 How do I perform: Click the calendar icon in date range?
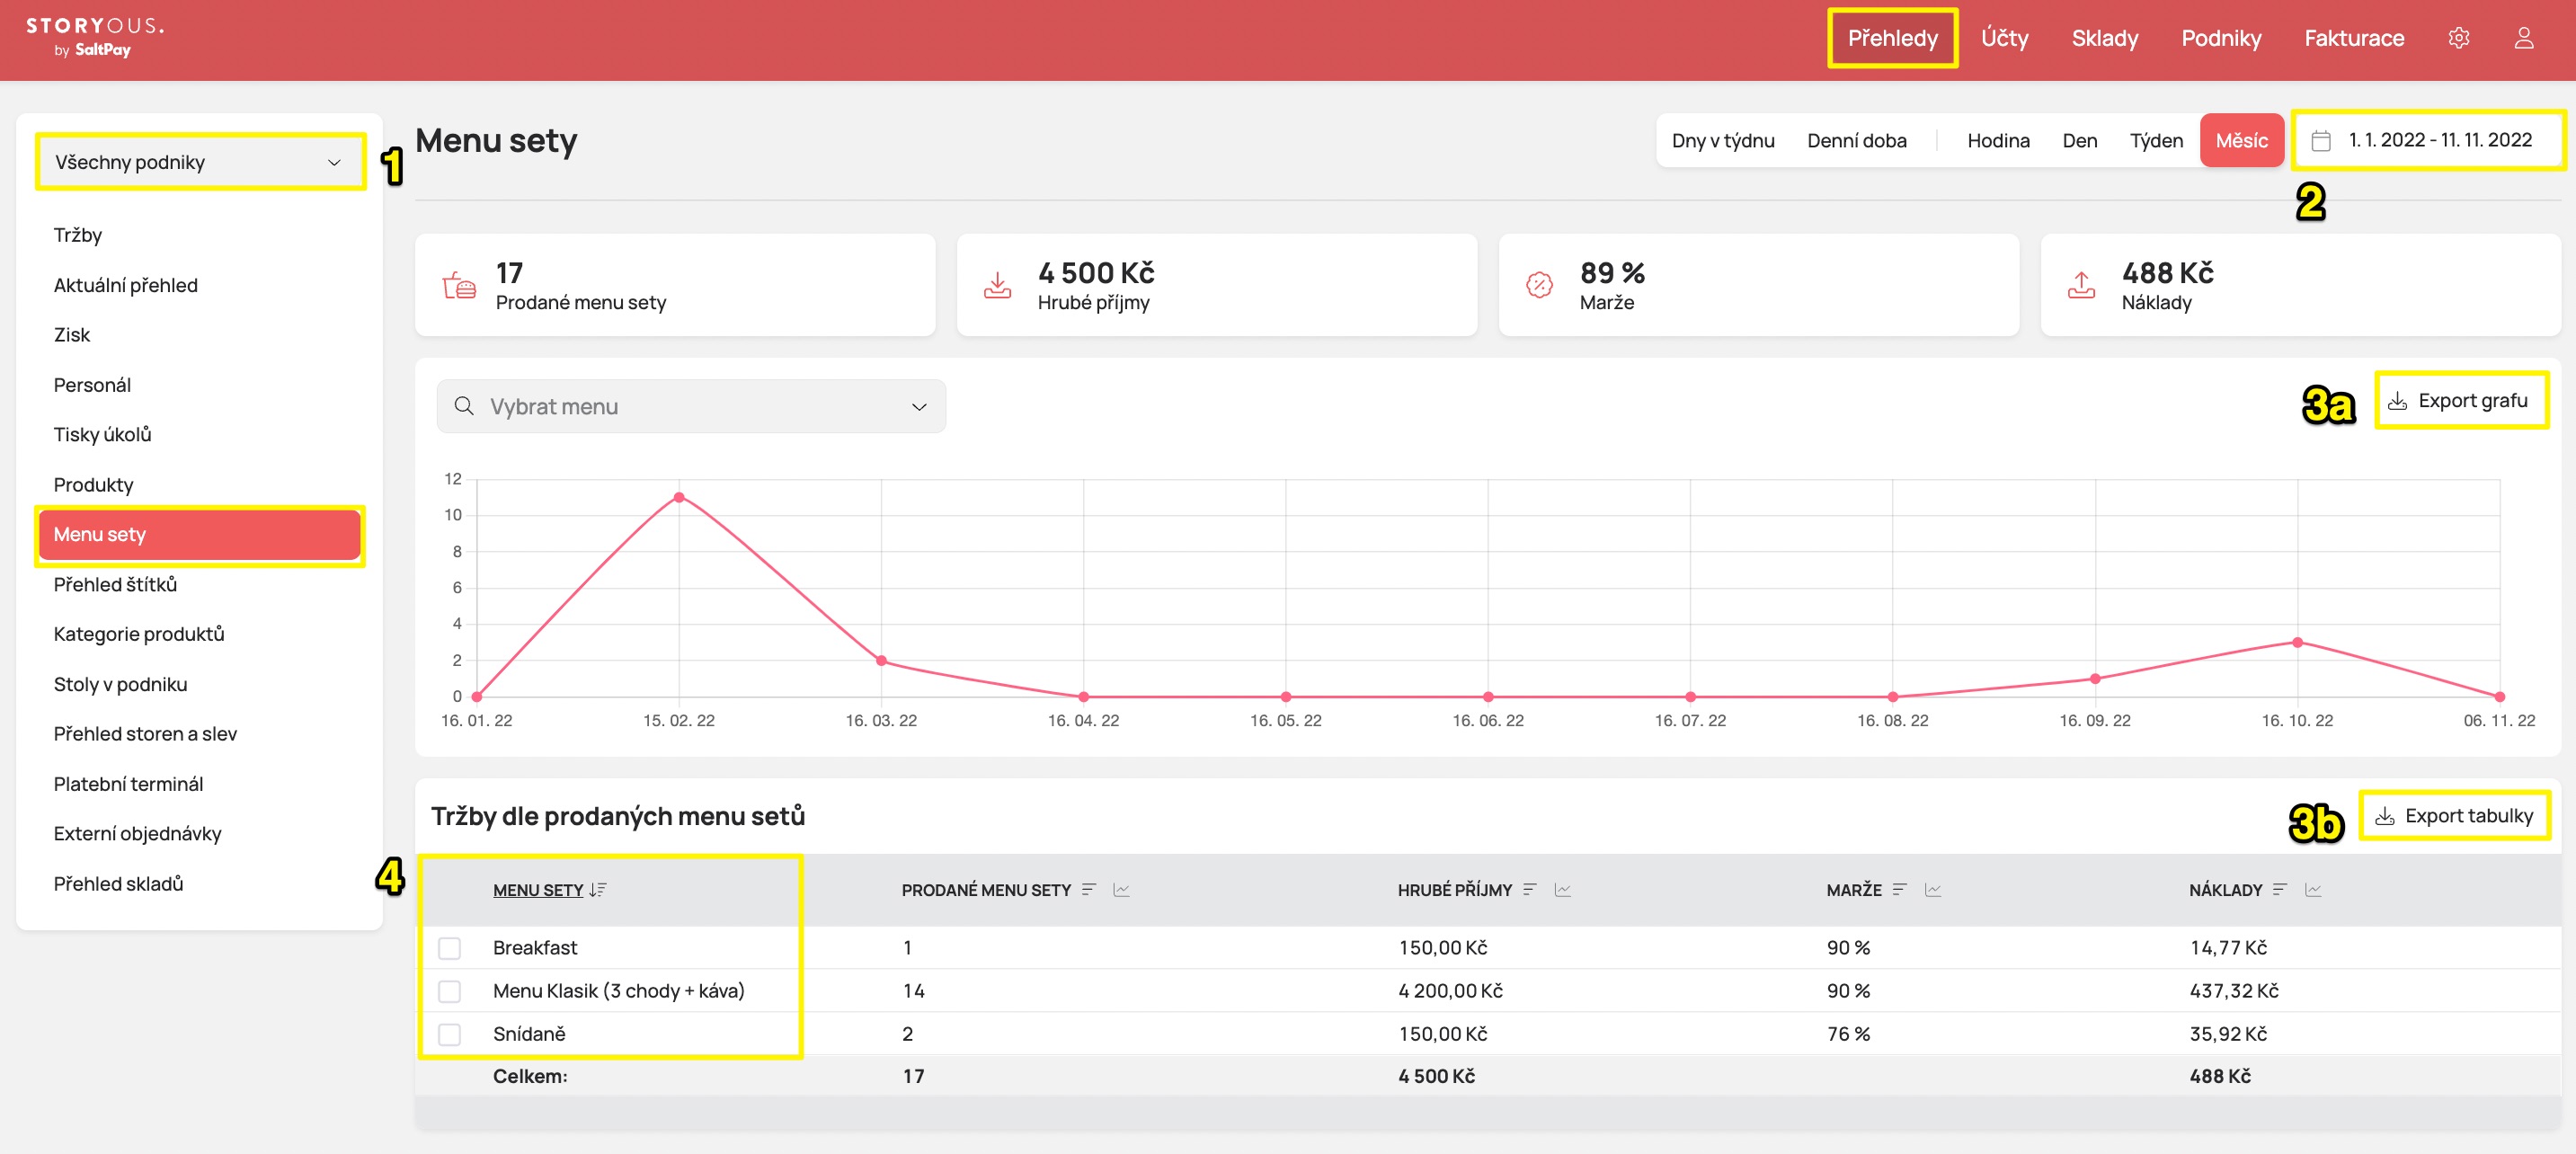[2321, 141]
